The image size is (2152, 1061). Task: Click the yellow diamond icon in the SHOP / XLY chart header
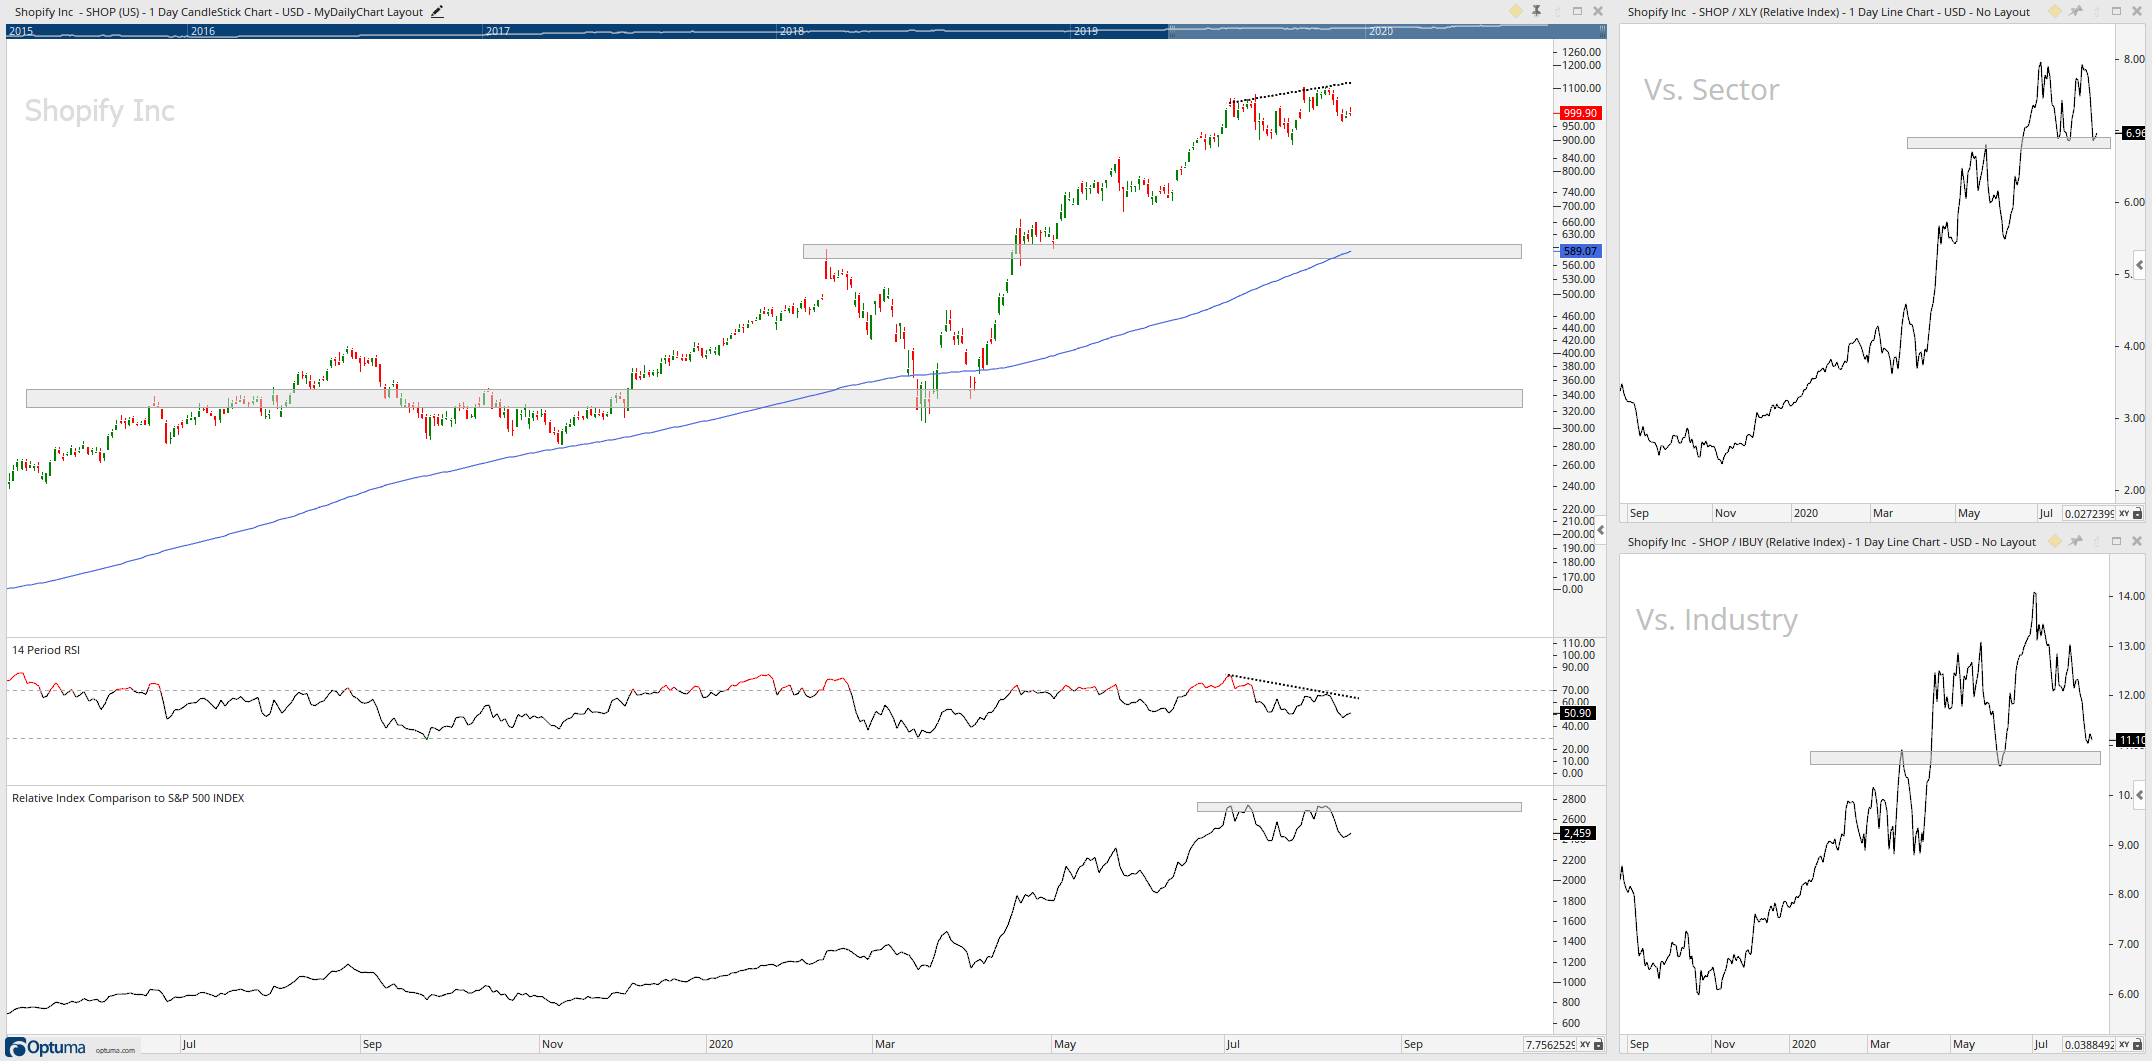[2055, 11]
